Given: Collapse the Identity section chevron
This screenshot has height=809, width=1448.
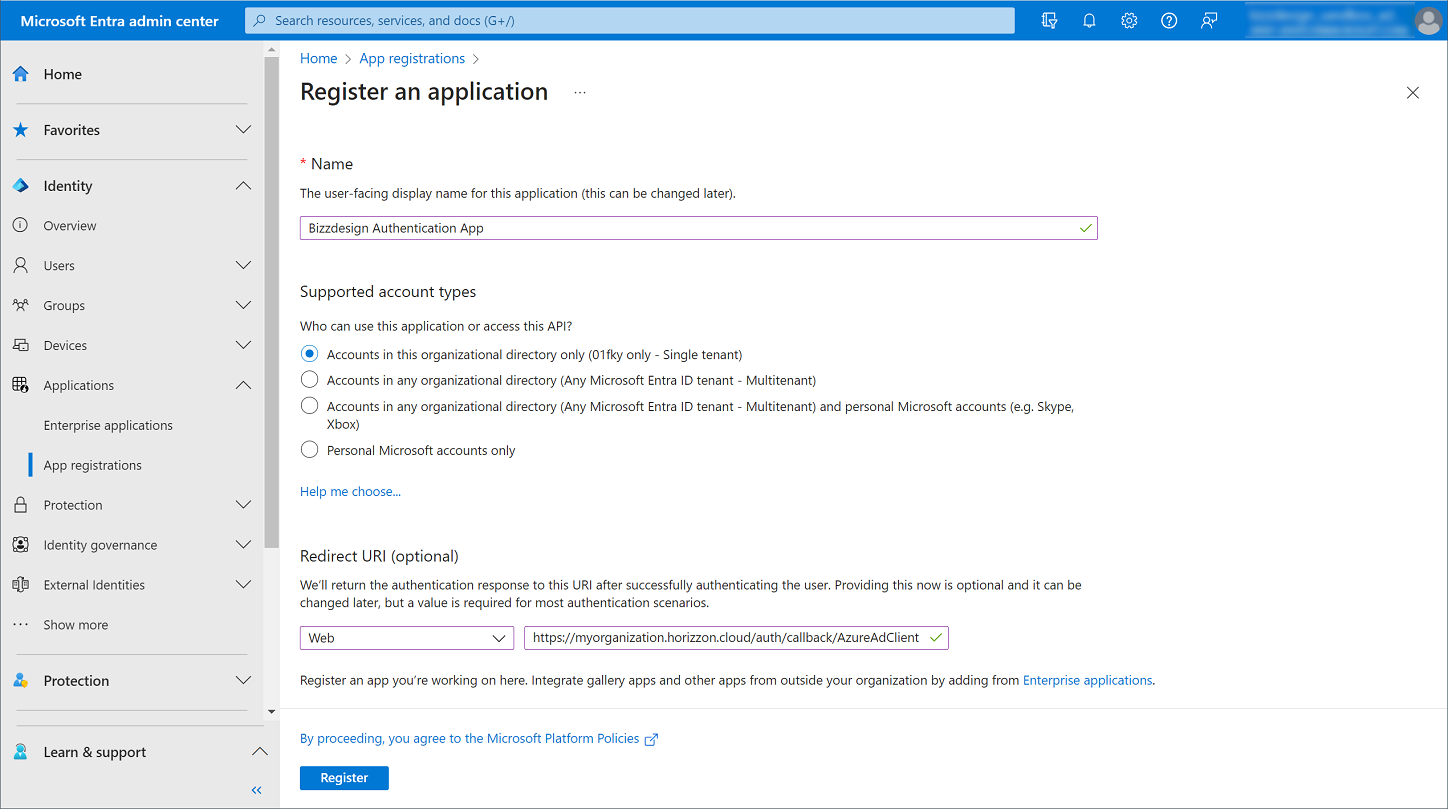Looking at the screenshot, I should tap(243, 186).
